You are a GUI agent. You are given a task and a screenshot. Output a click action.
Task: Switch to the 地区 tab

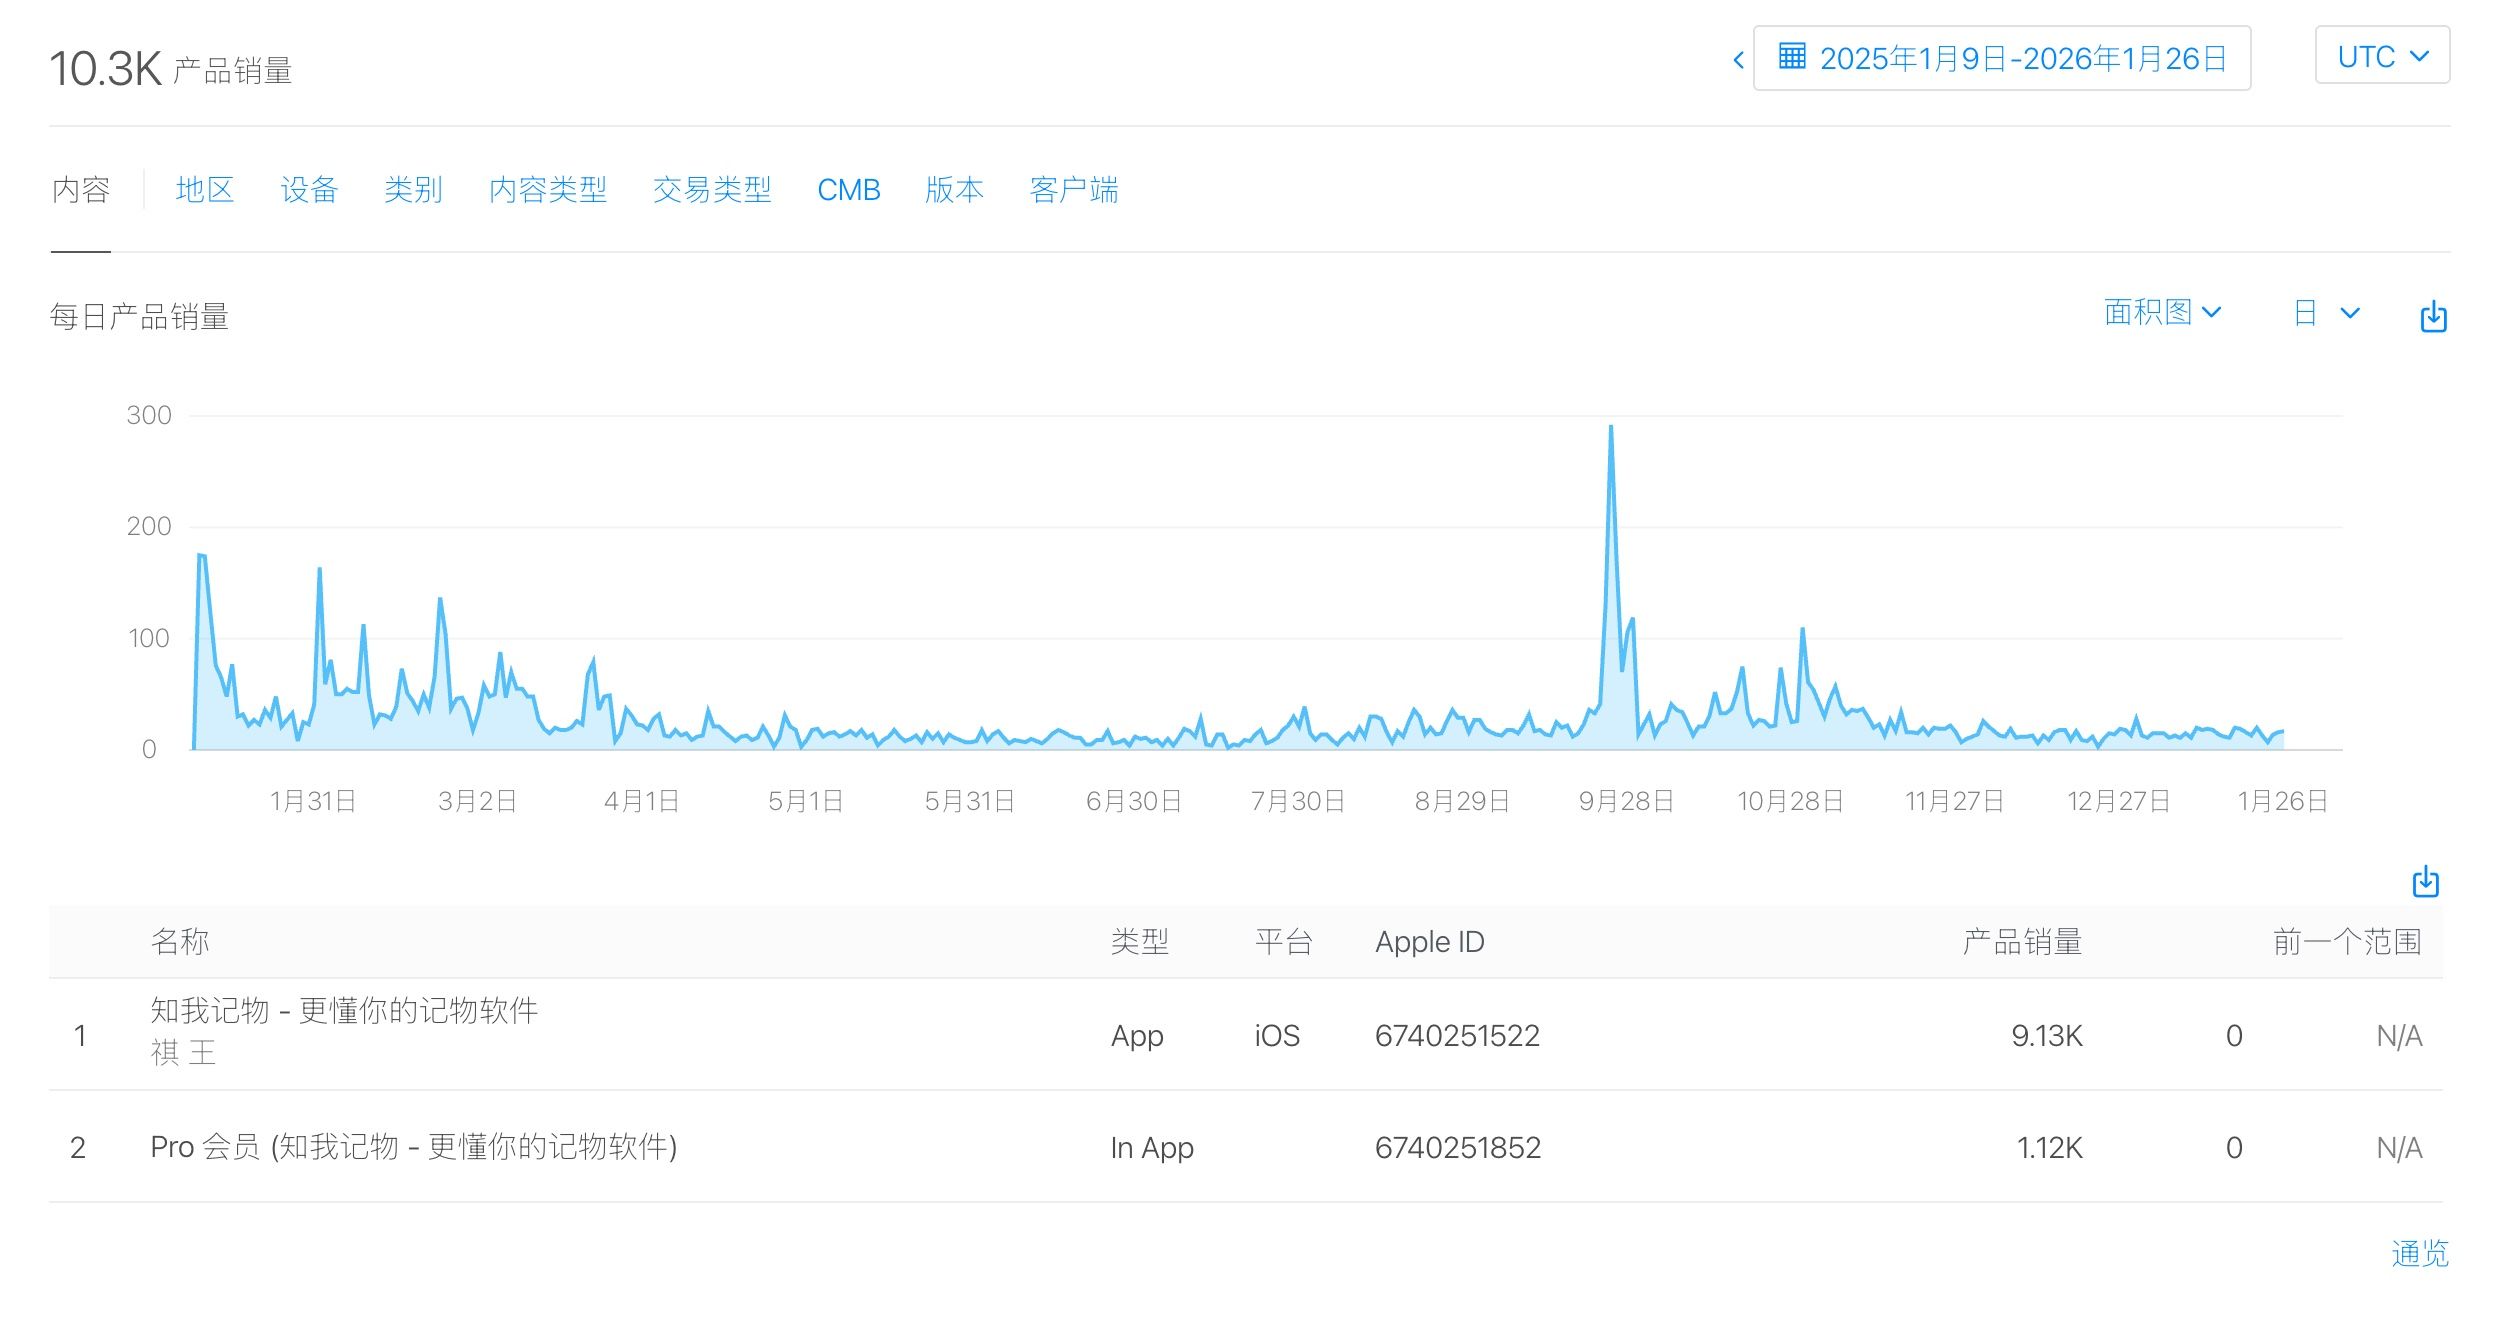pos(205,189)
